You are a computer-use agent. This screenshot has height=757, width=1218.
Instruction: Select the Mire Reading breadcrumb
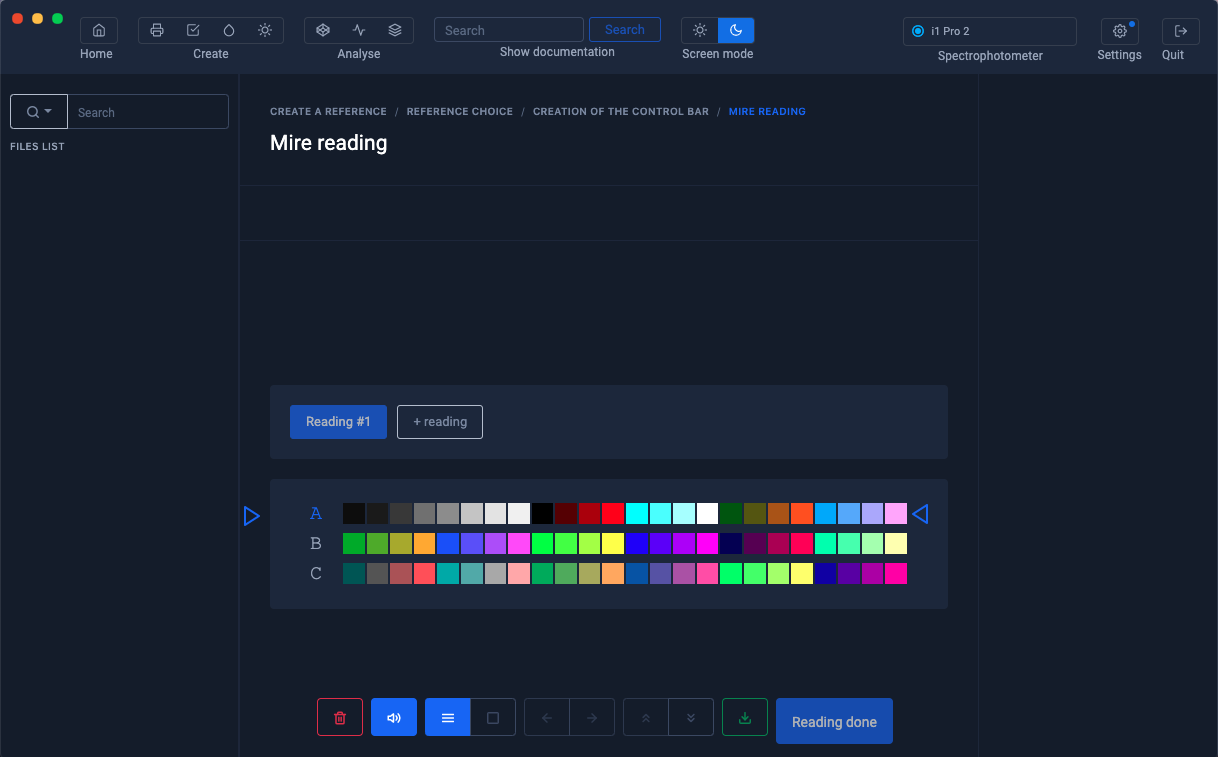pos(767,112)
